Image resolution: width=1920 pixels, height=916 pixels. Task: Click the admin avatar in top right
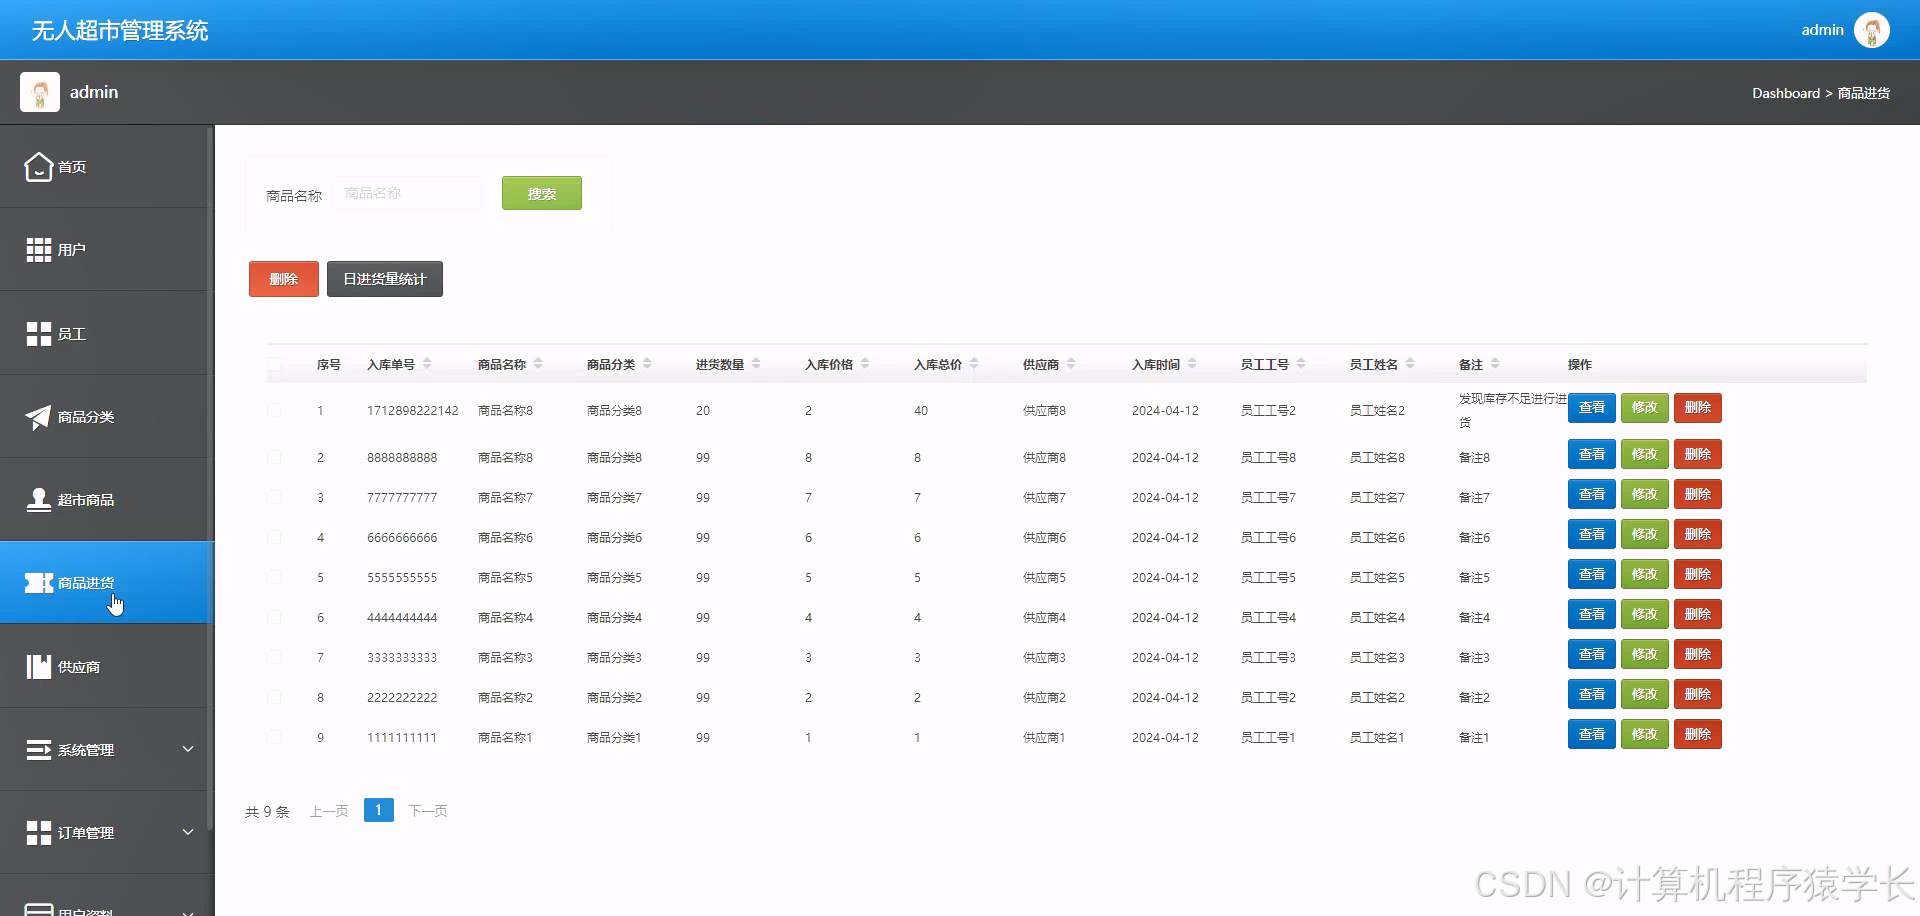point(1872,30)
